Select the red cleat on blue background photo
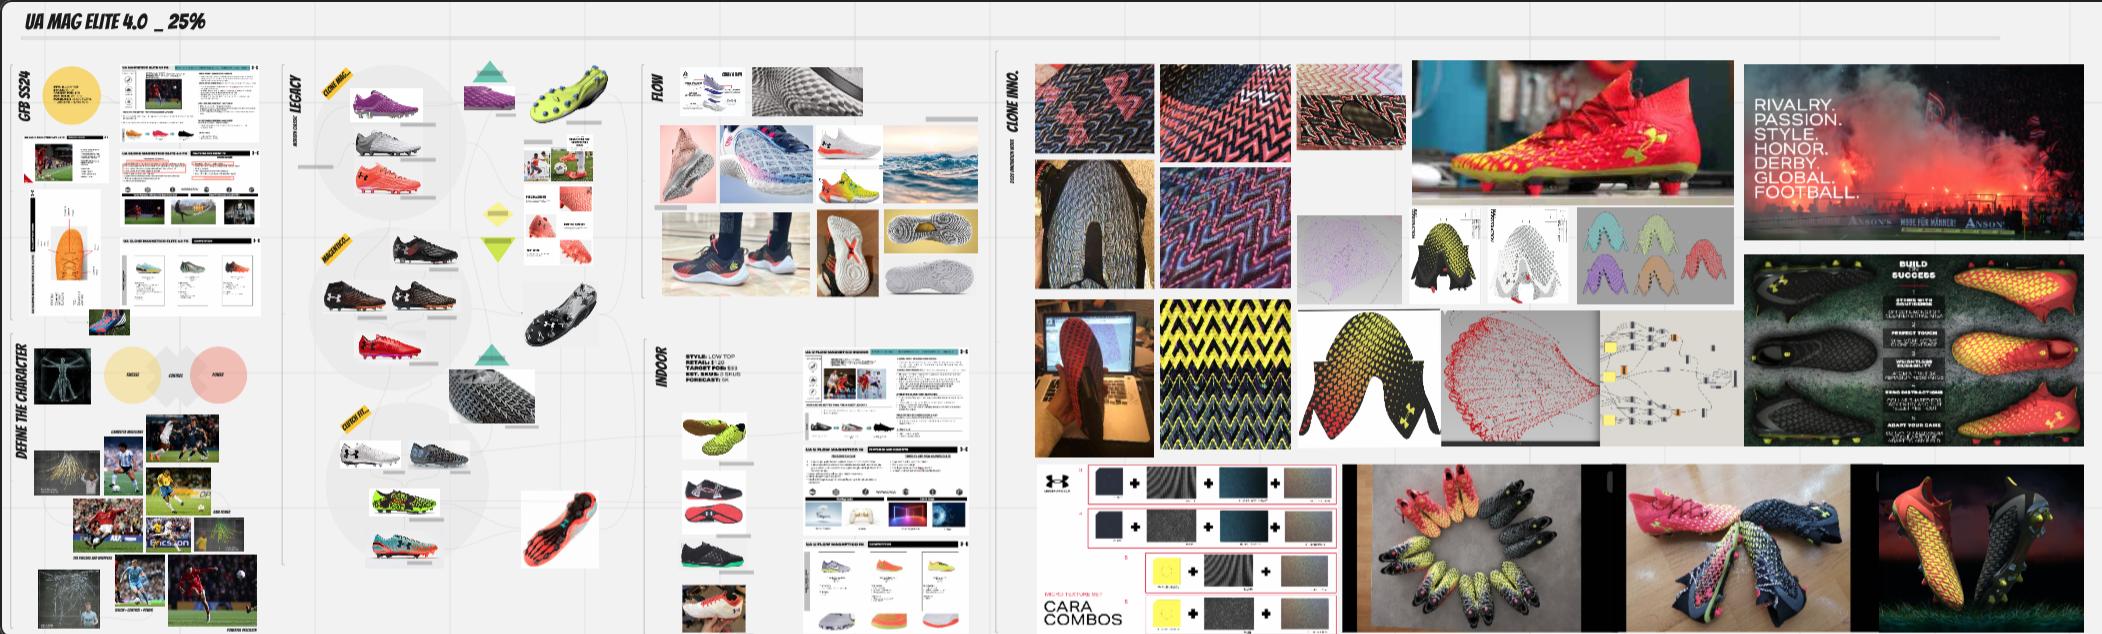This screenshot has width=2102, height=634. point(1573,132)
